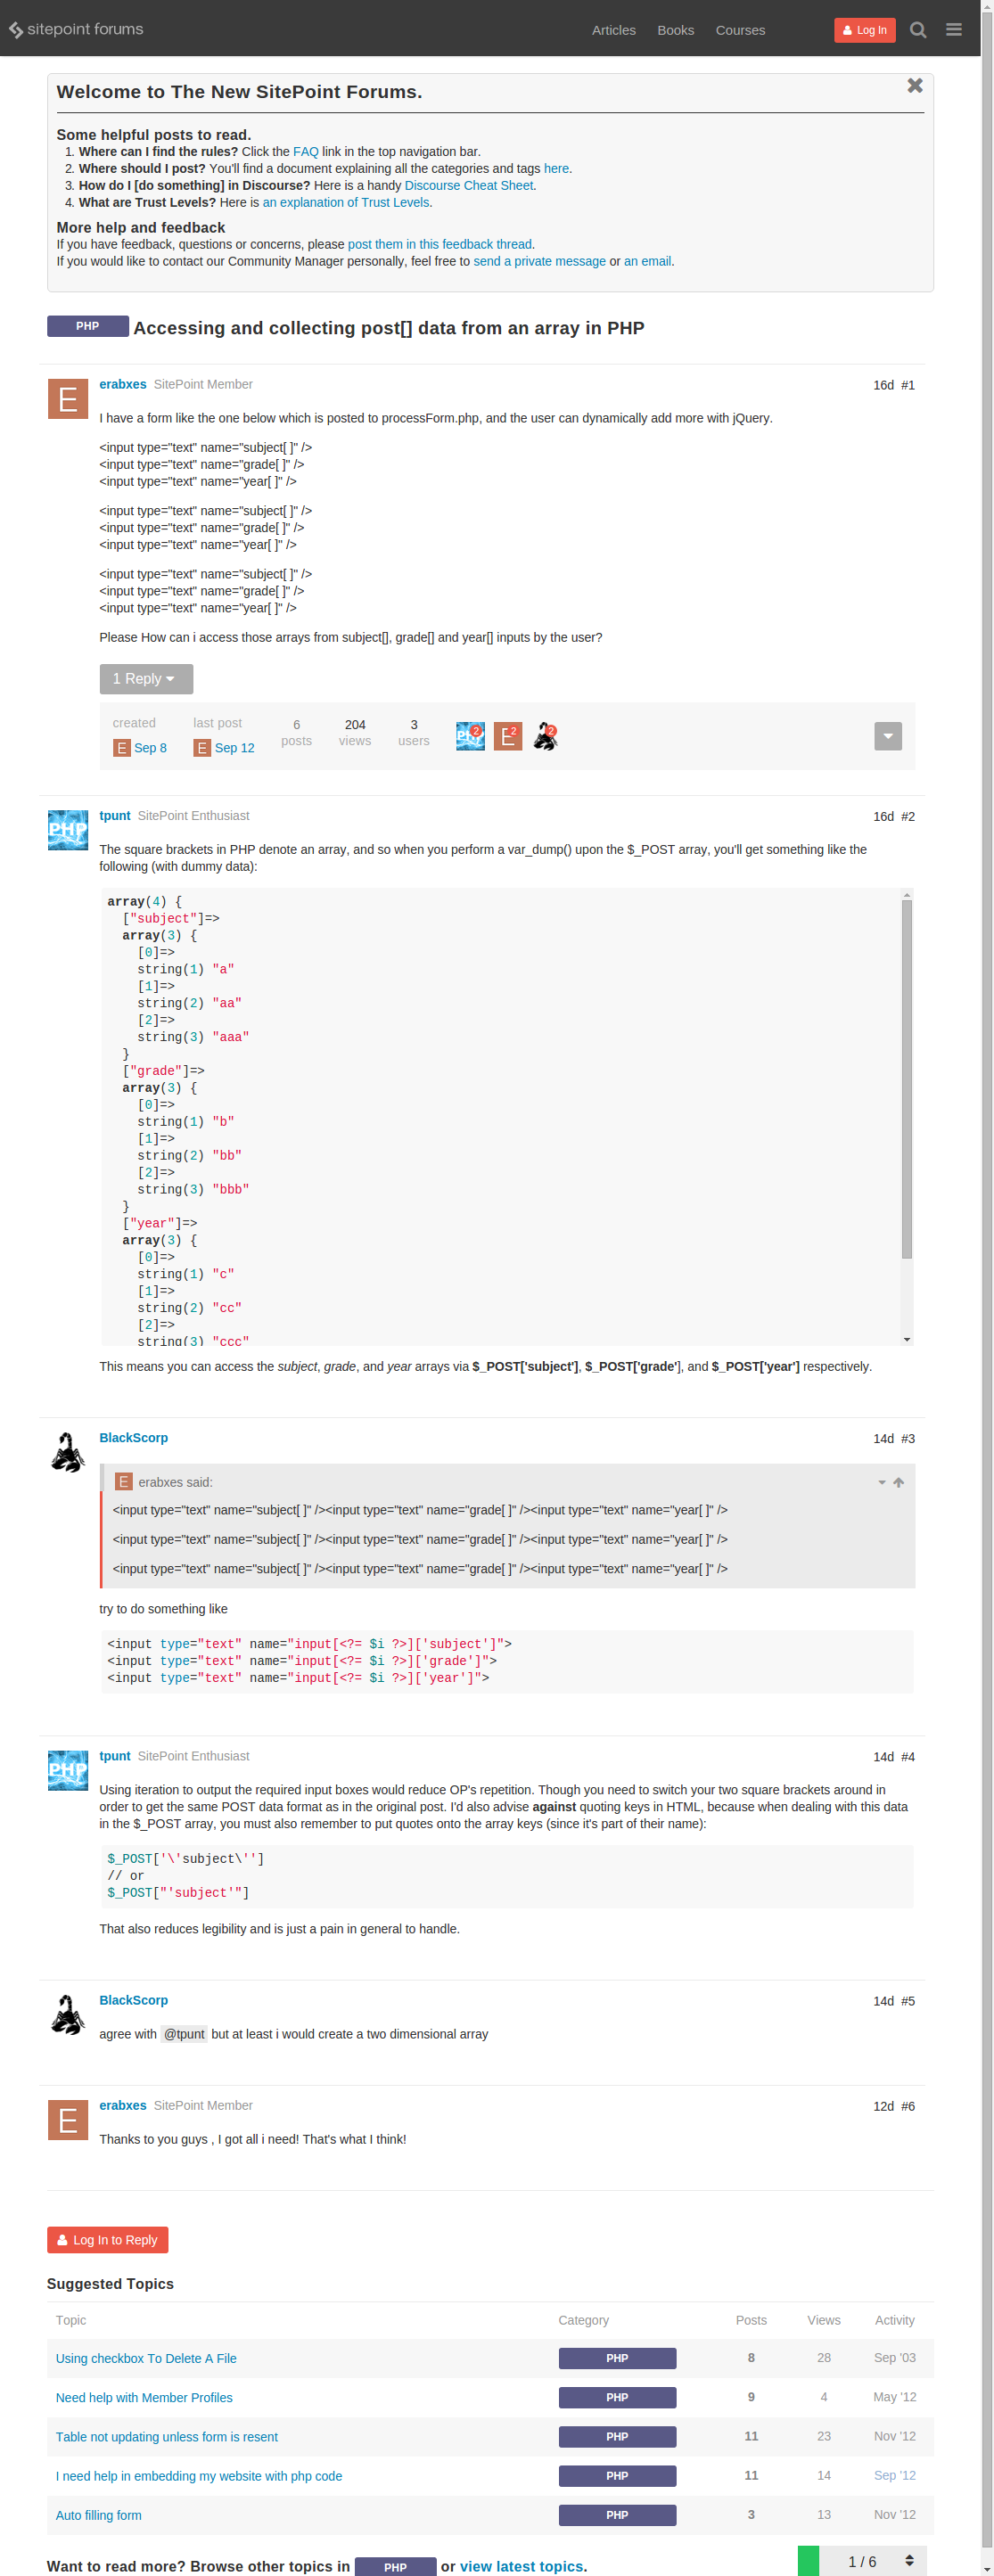Expand the 1 Reply dropdown
The width and height of the screenshot is (994, 2576).
[x=146, y=679]
